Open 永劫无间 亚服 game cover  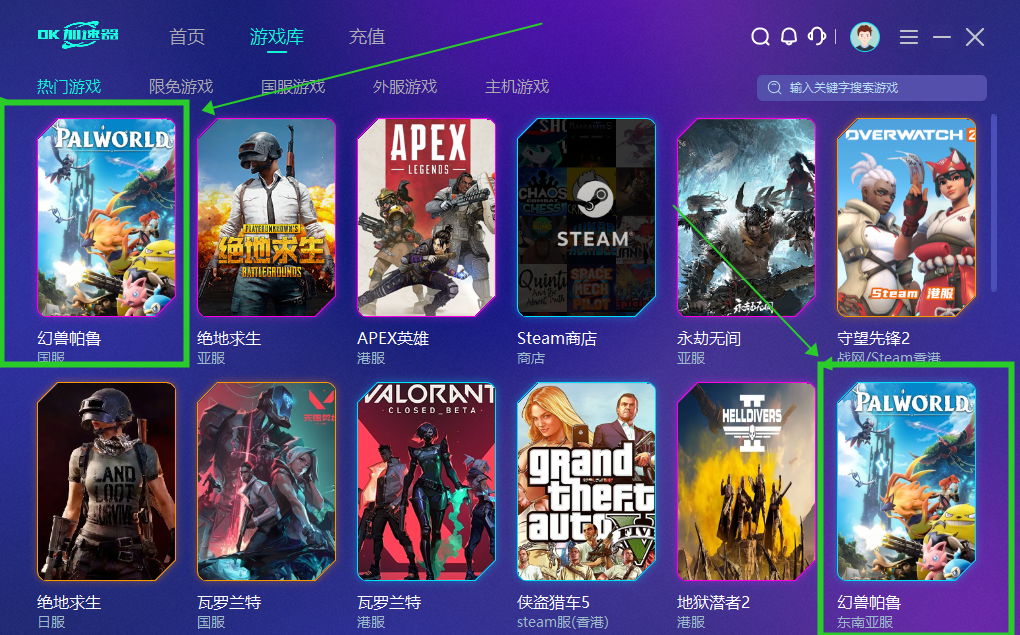coord(746,217)
